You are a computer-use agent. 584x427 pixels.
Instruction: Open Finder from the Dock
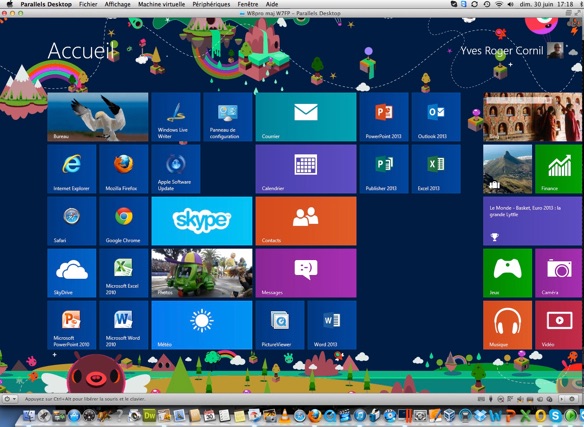coord(29,416)
